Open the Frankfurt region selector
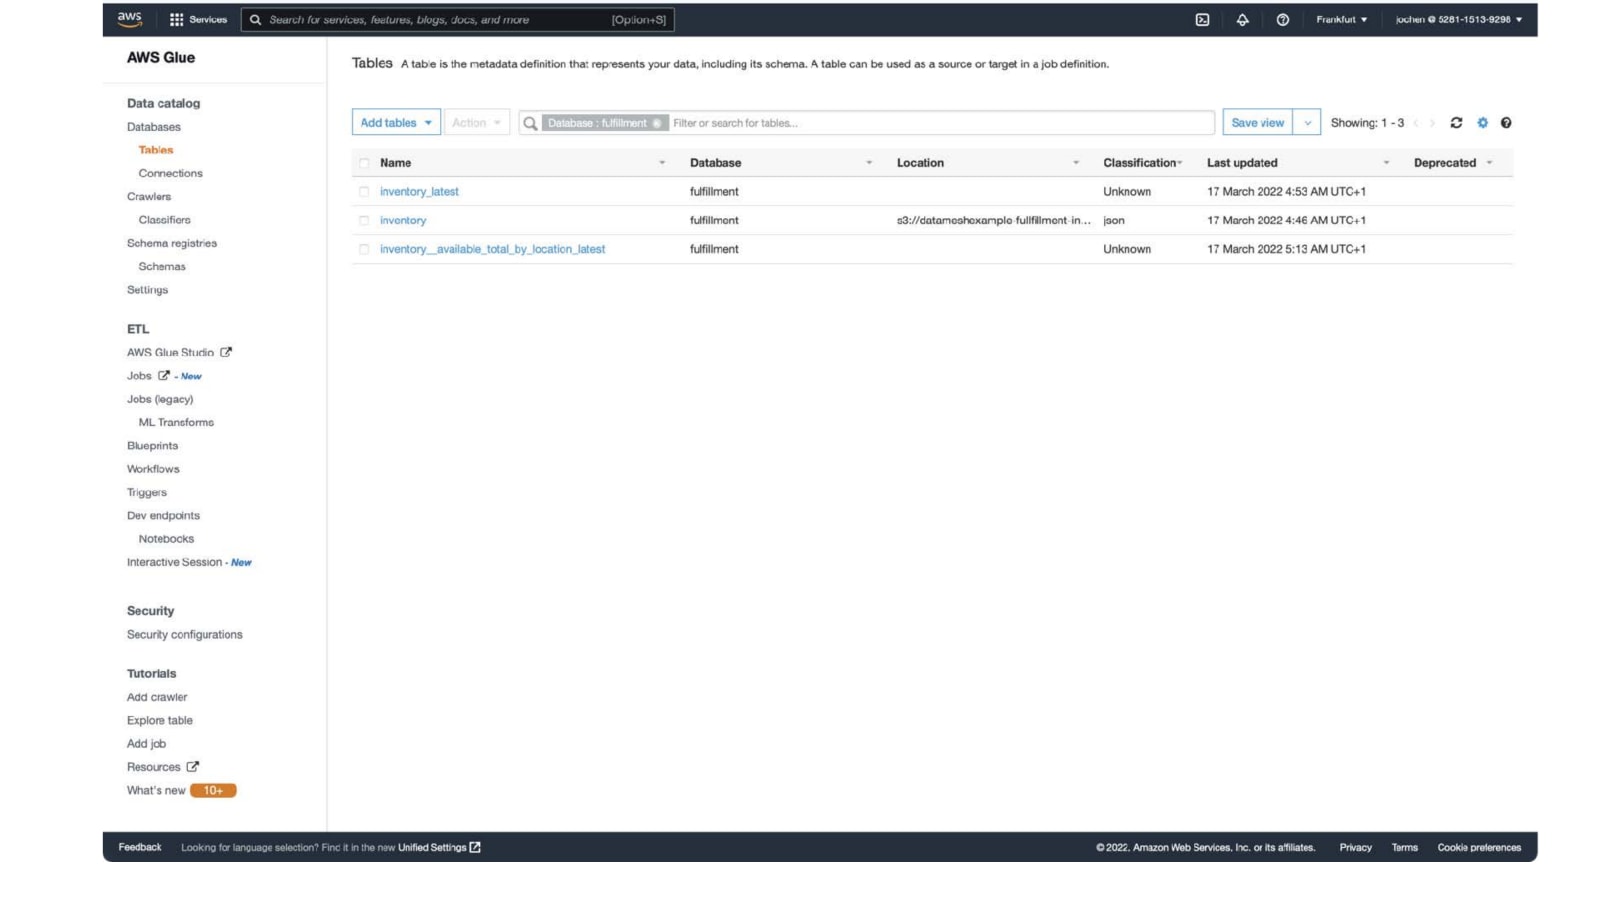The width and height of the screenshot is (1600, 900). point(1342,19)
